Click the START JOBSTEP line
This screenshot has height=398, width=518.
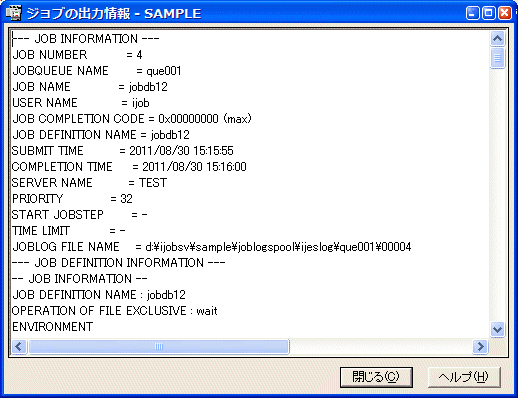point(80,215)
